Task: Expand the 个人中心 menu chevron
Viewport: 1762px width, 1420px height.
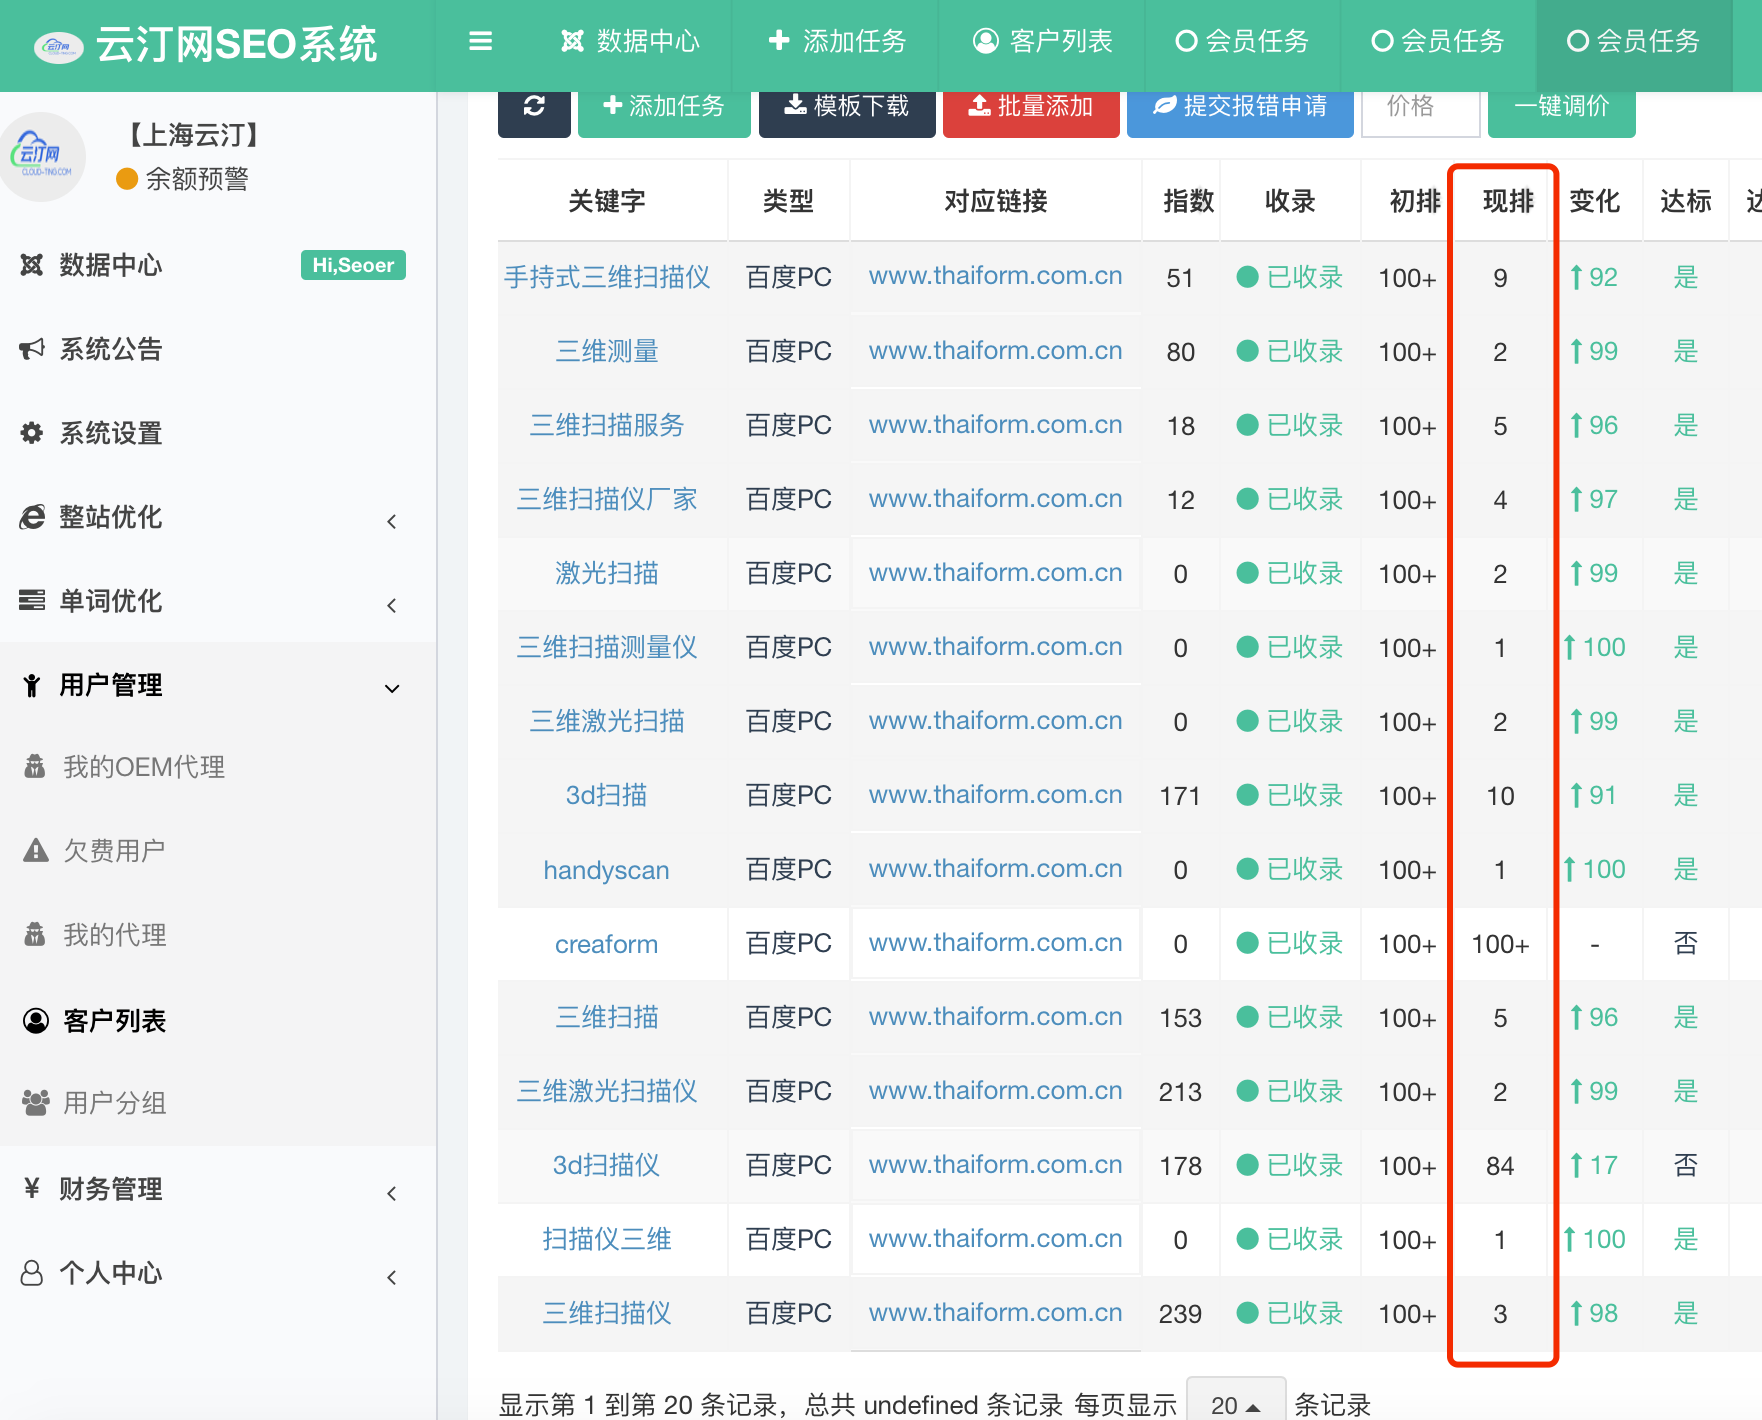Action: point(392,1277)
